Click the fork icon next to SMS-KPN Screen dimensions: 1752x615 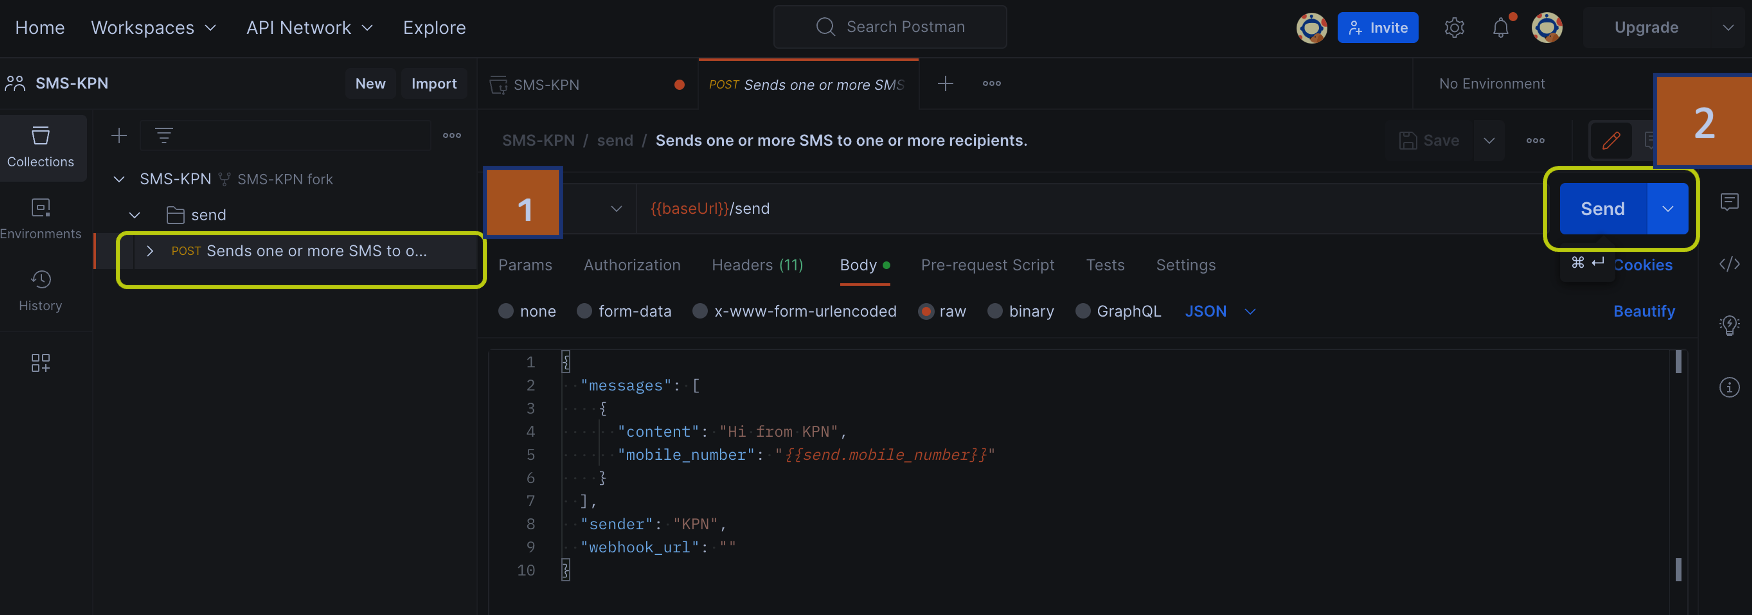tap(225, 179)
